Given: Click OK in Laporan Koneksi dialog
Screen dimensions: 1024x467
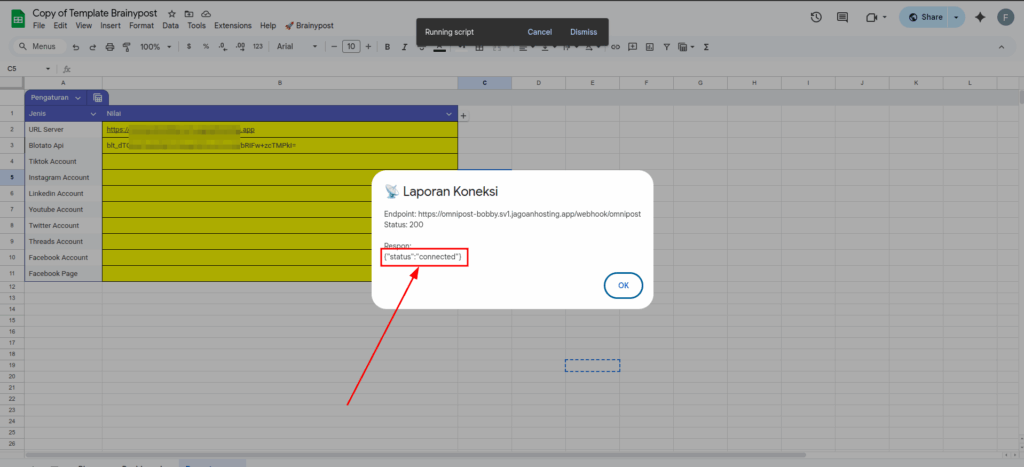Looking at the screenshot, I should tap(623, 285).
